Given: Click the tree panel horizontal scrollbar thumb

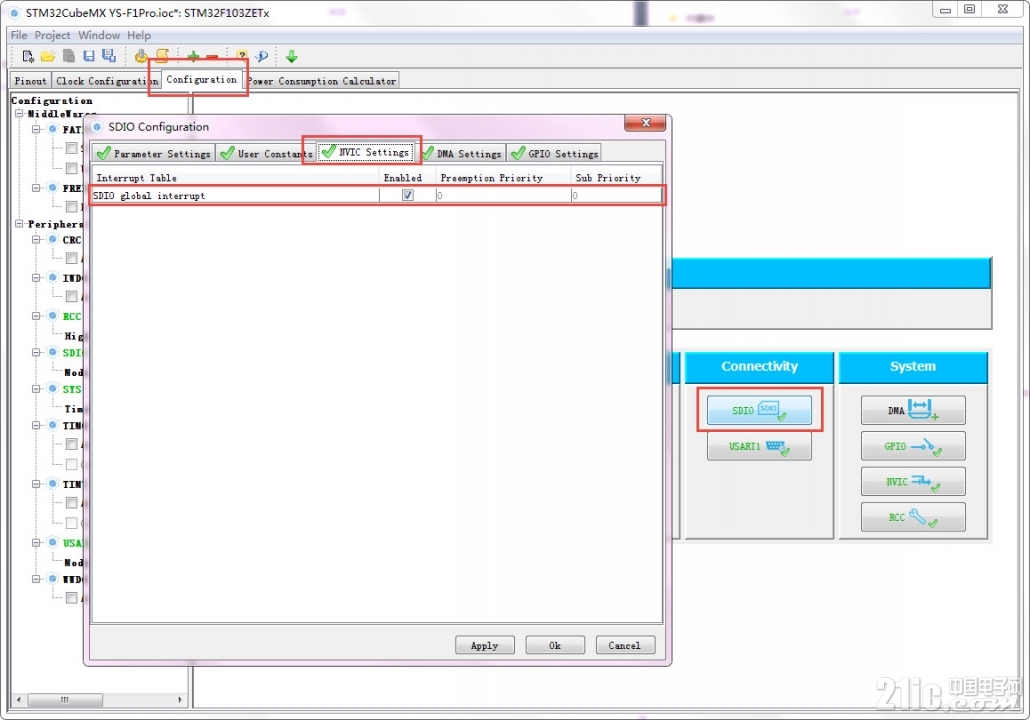Looking at the screenshot, I should click(x=64, y=700).
